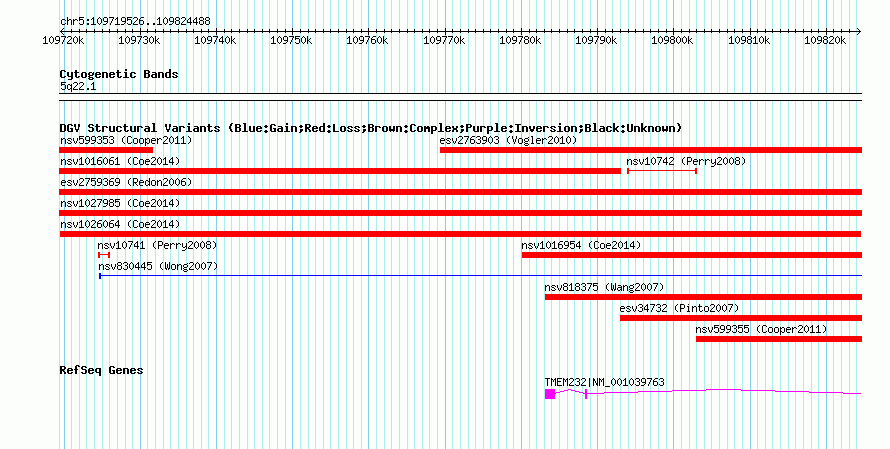Click the nsv1016061 red loss bar
The height and width of the screenshot is (449, 890).
[x=340, y=171]
